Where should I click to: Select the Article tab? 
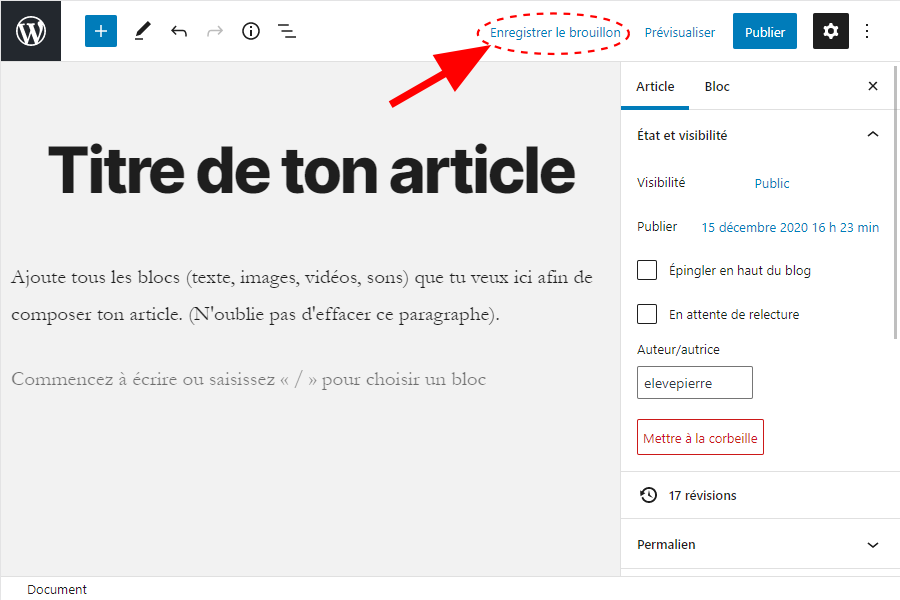point(655,87)
